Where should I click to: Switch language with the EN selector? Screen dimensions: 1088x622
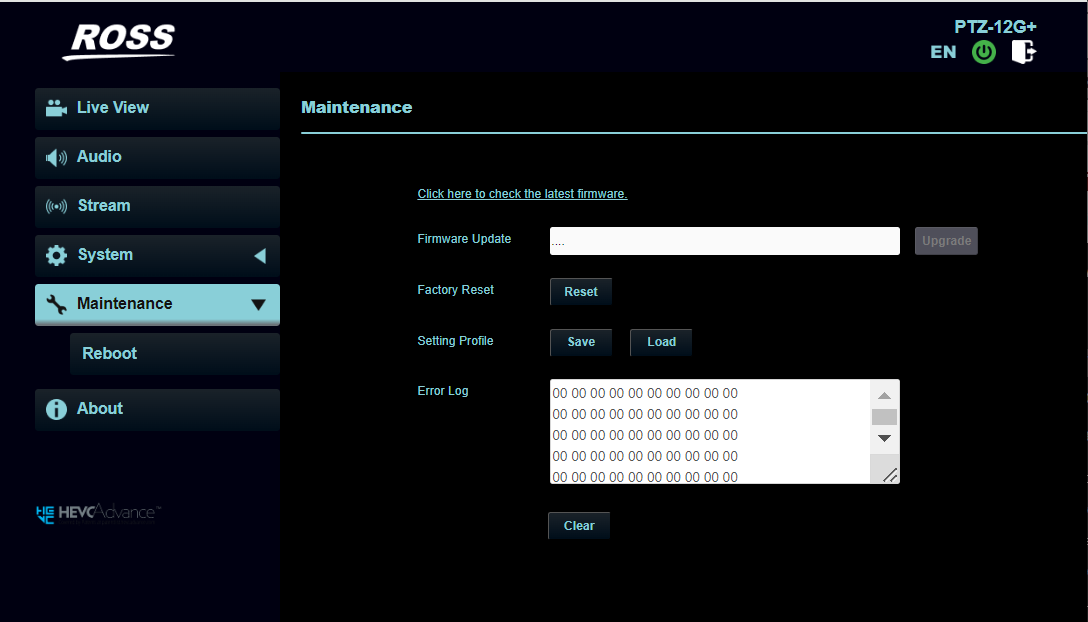943,52
